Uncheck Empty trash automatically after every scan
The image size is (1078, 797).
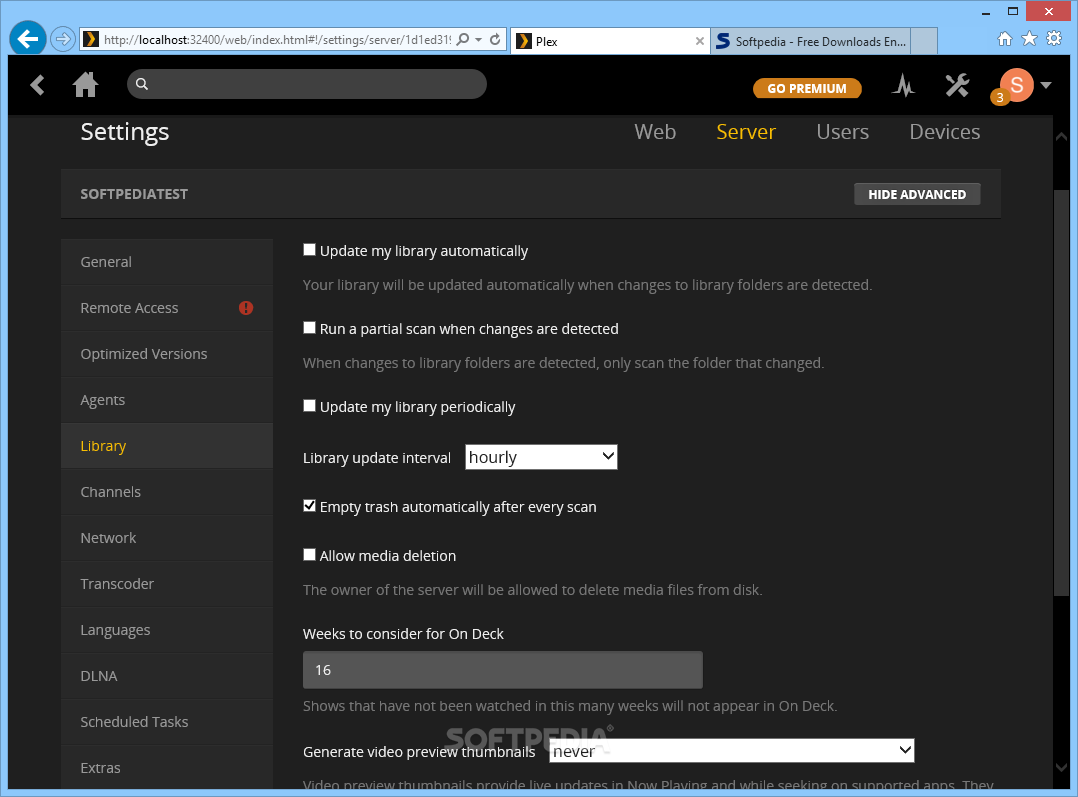(309, 506)
